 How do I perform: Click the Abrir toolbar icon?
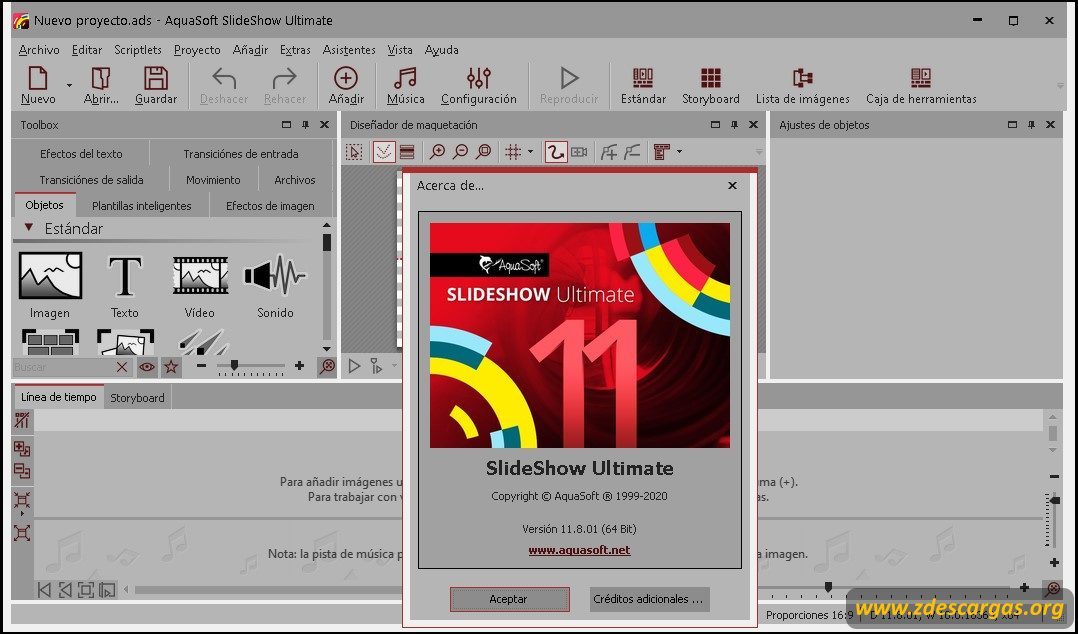(101, 78)
